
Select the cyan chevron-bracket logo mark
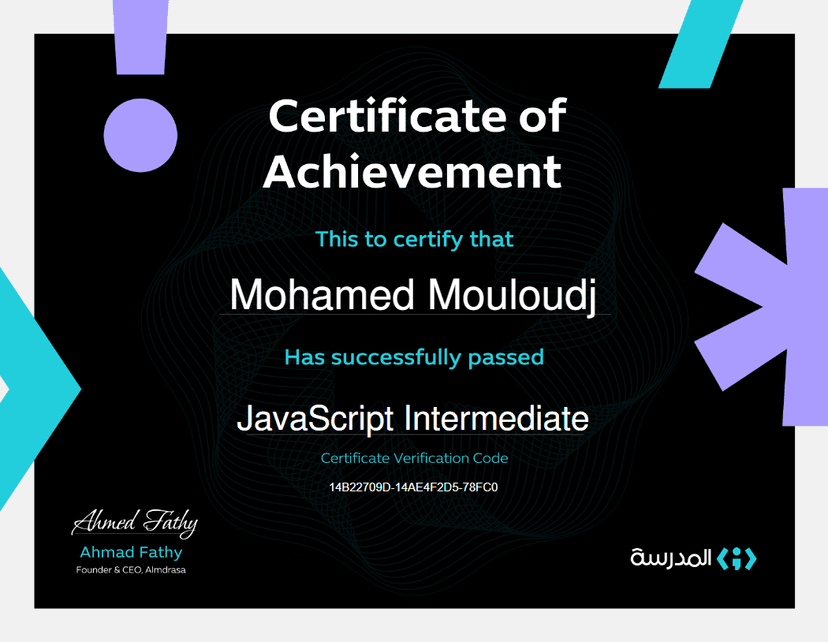735,560
